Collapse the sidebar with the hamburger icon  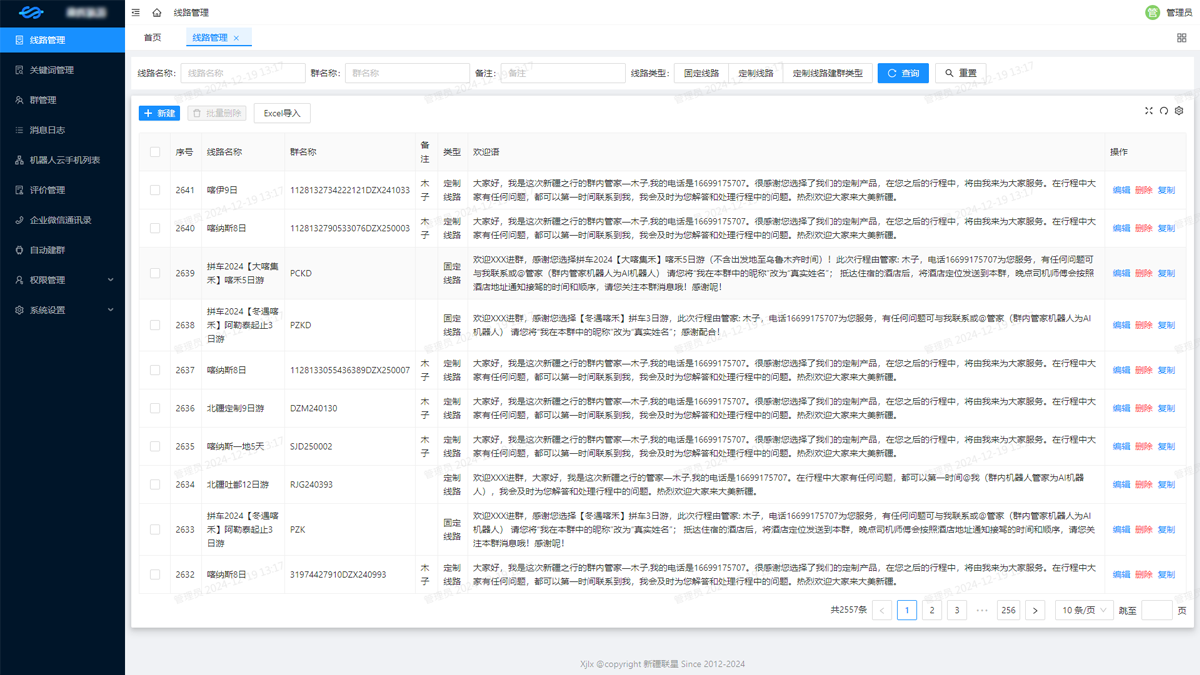tap(136, 13)
